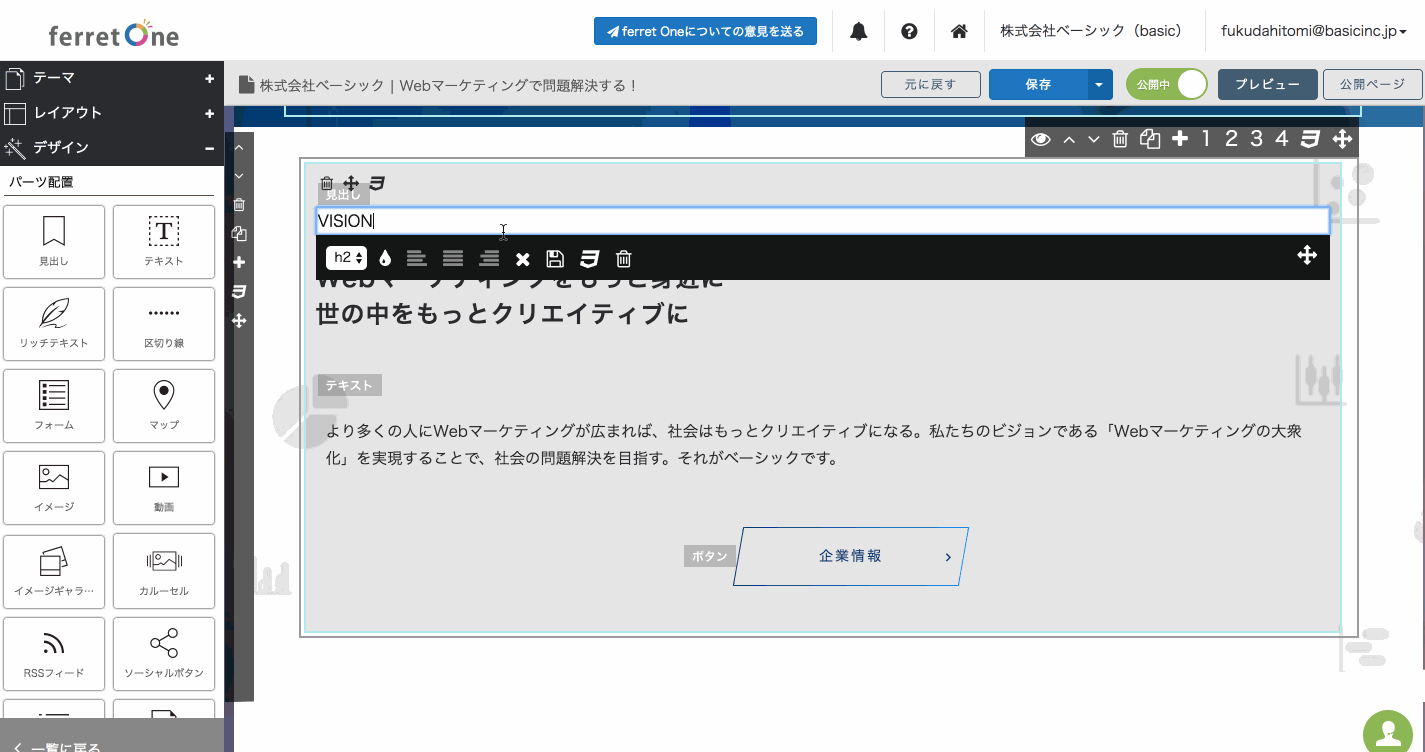Viewport: 1425px width, 752px height.
Task: Cancel heading edit with the X icon
Action: pos(522,259)
